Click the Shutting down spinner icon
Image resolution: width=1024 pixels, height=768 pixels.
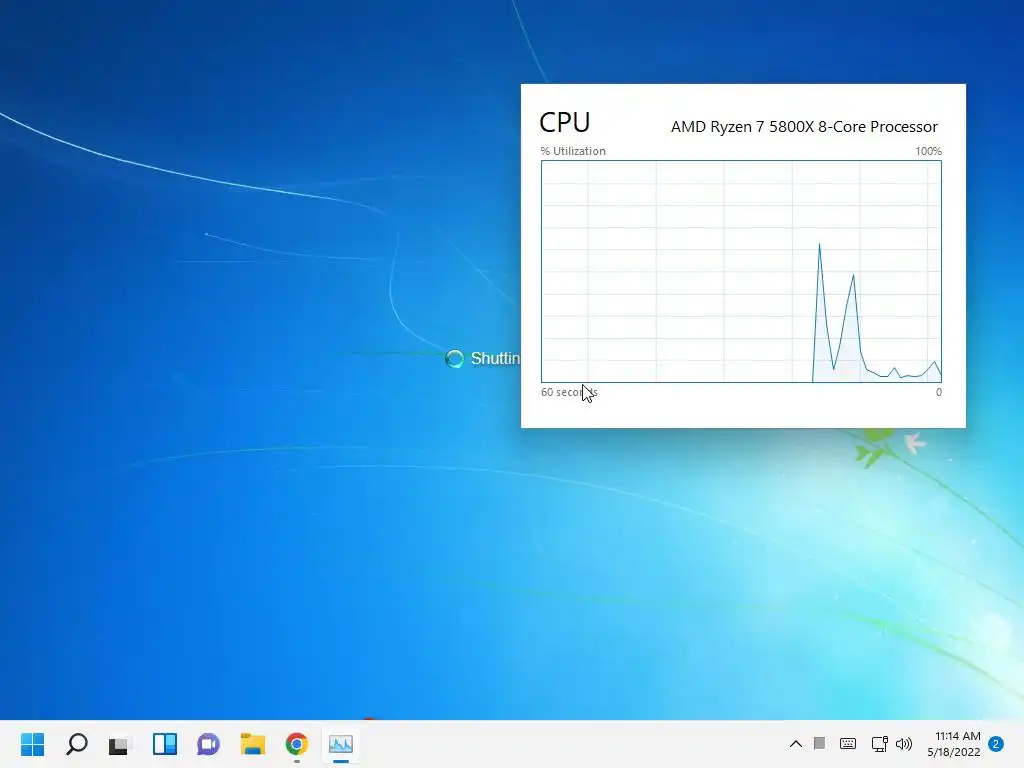[x=455, y=359]
